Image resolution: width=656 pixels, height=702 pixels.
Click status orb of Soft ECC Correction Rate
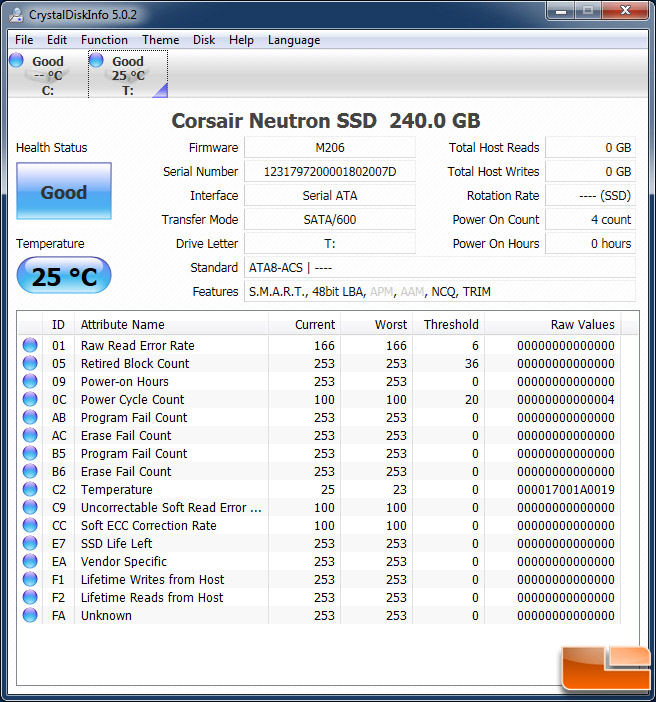30,525
